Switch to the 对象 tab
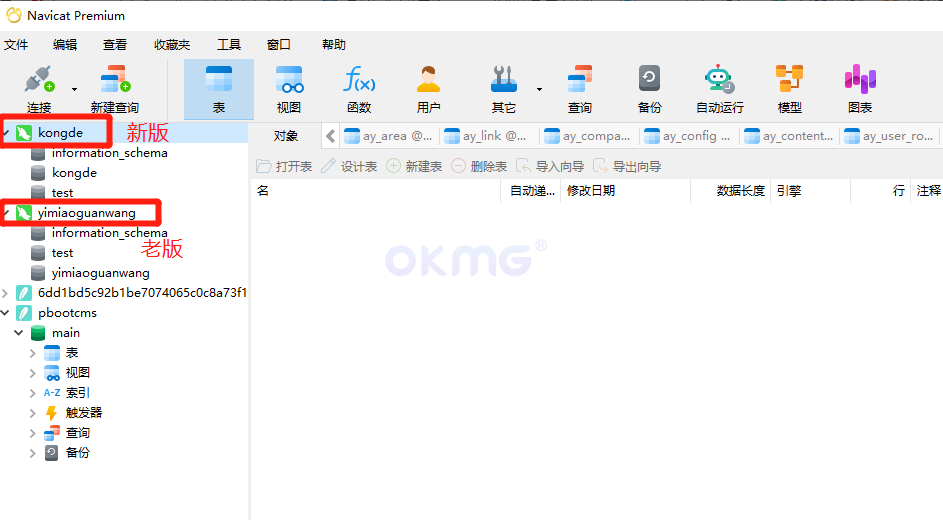 pyautogui.click(x=286, y=136)
